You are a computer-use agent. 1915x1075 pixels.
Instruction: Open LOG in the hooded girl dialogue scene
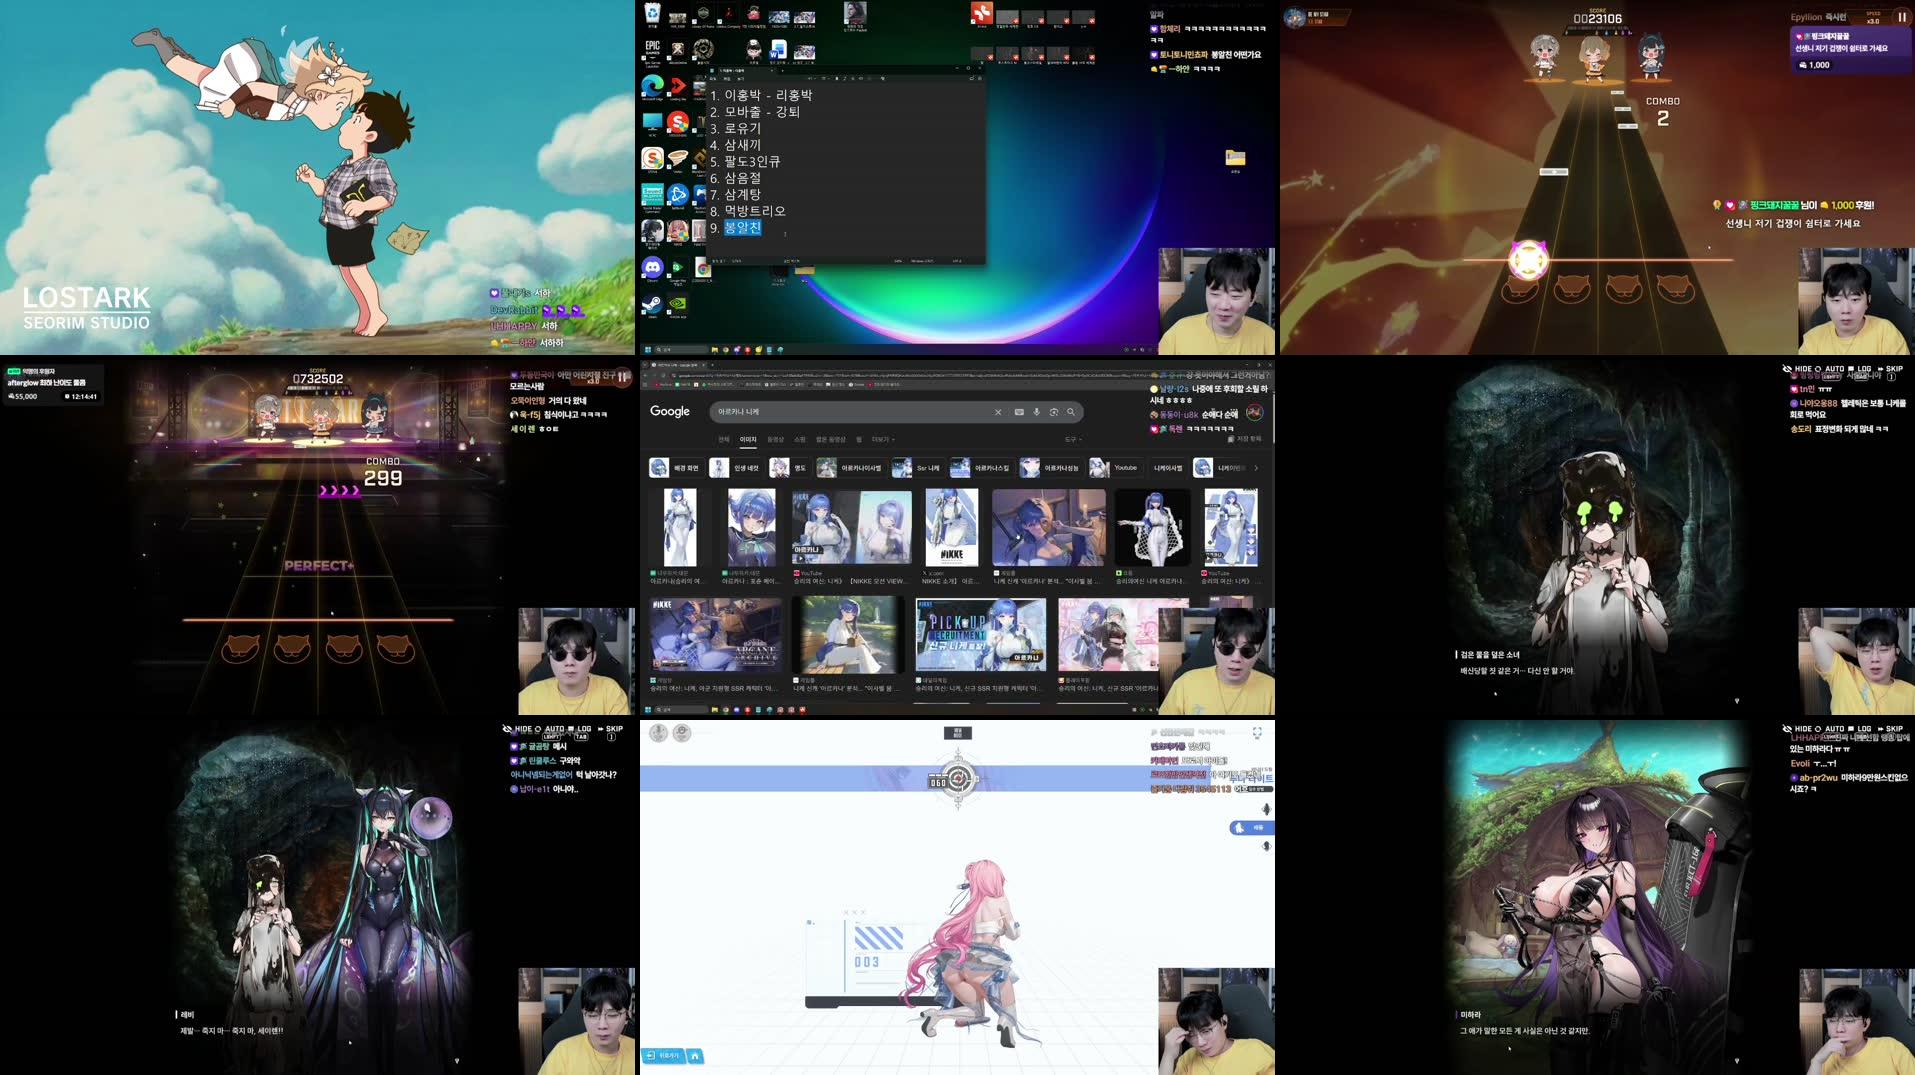point(1859,369)
